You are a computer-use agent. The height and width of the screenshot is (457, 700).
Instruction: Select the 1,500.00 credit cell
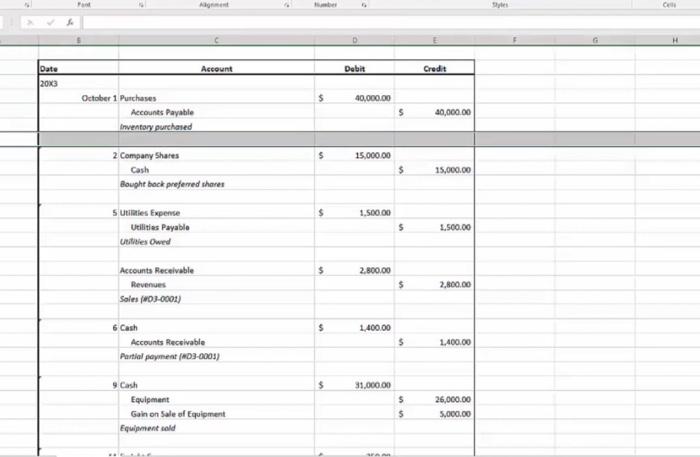(x=434, y=227)
